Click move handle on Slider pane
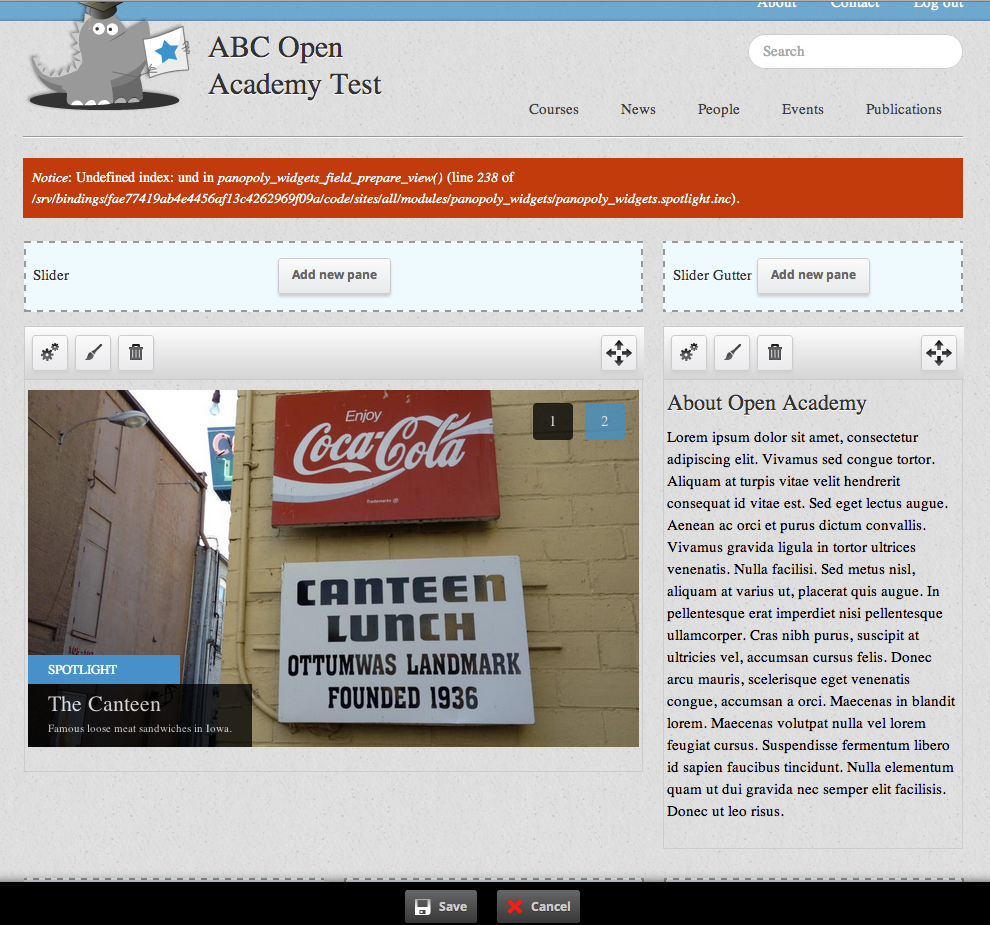 point(619,352)
